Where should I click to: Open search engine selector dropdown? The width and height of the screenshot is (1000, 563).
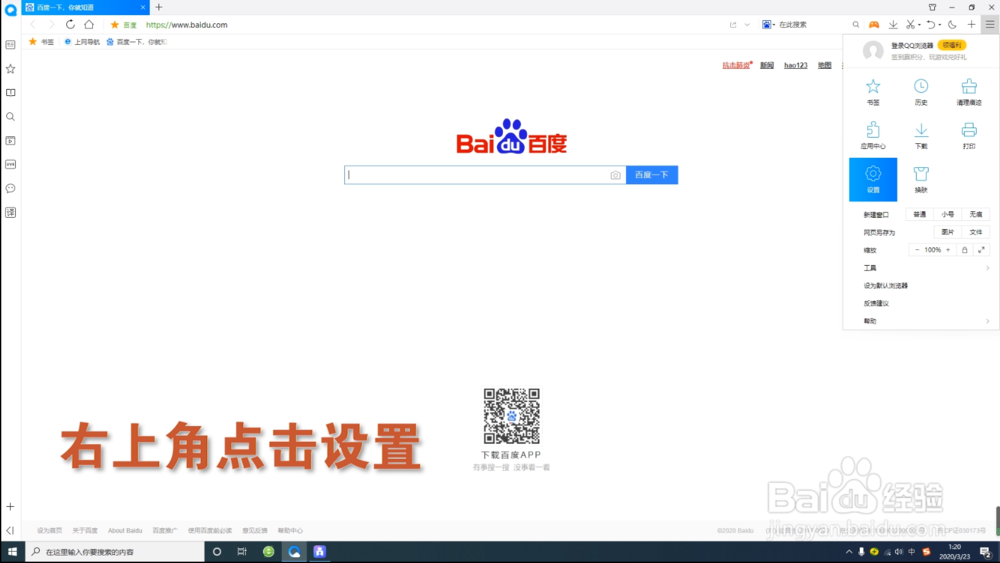(x=768, y=24)
